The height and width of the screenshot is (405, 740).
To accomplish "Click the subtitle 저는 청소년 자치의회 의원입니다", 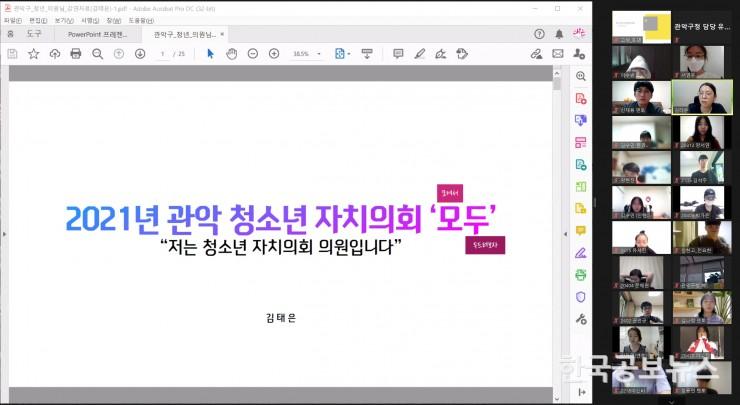I will point(280,246).
